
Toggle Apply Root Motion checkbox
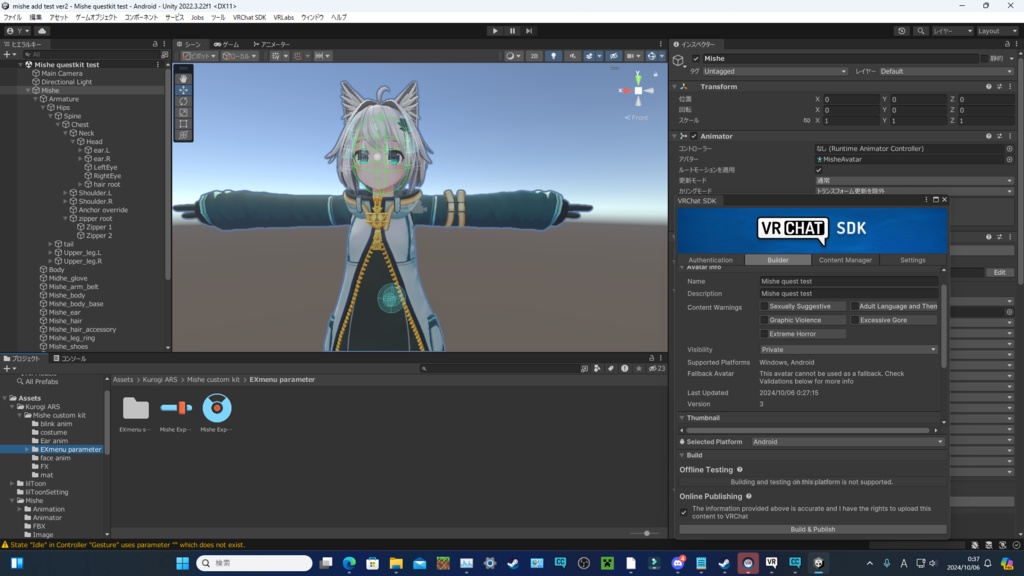[x=818, y=170]
